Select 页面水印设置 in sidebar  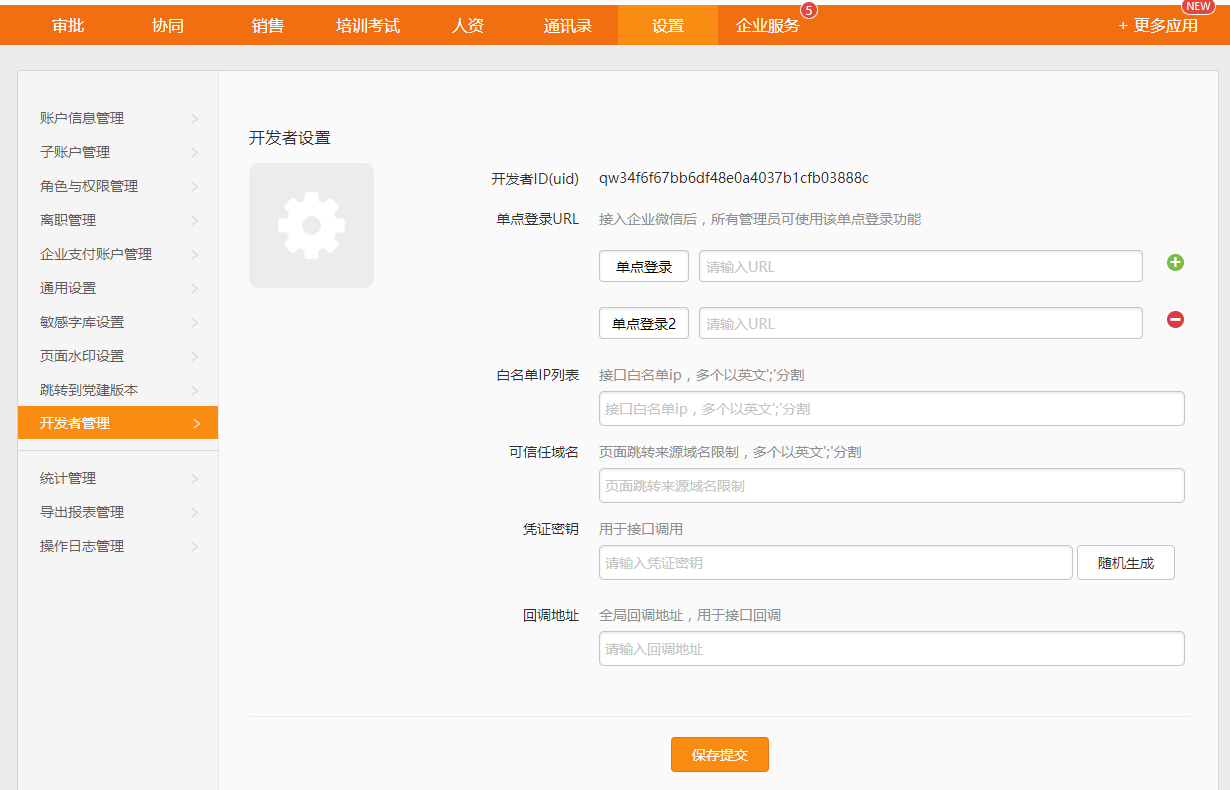pos(82,356)
